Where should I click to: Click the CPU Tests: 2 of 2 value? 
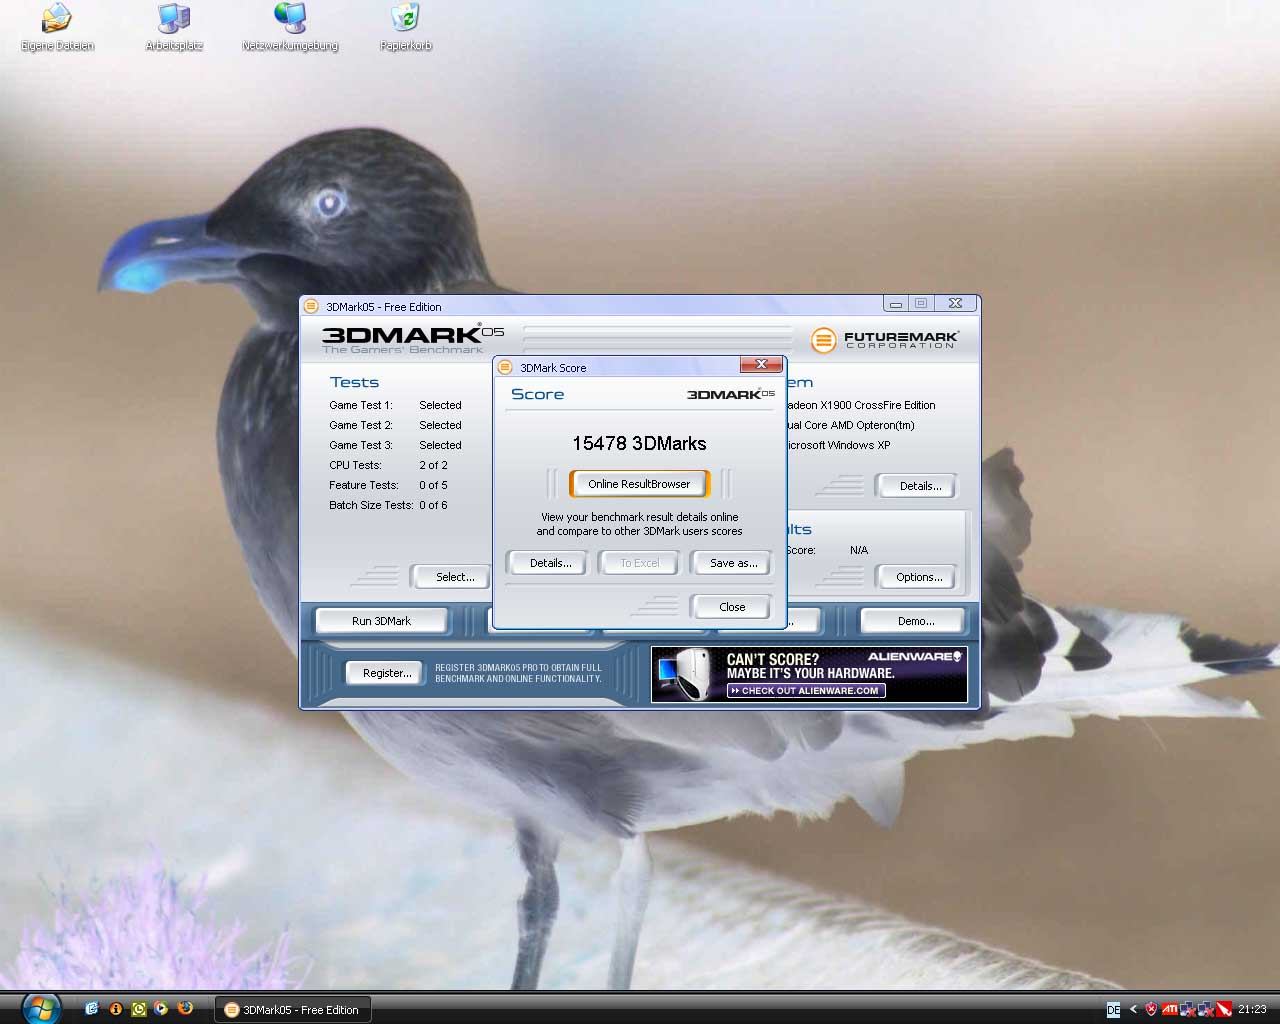433,465
